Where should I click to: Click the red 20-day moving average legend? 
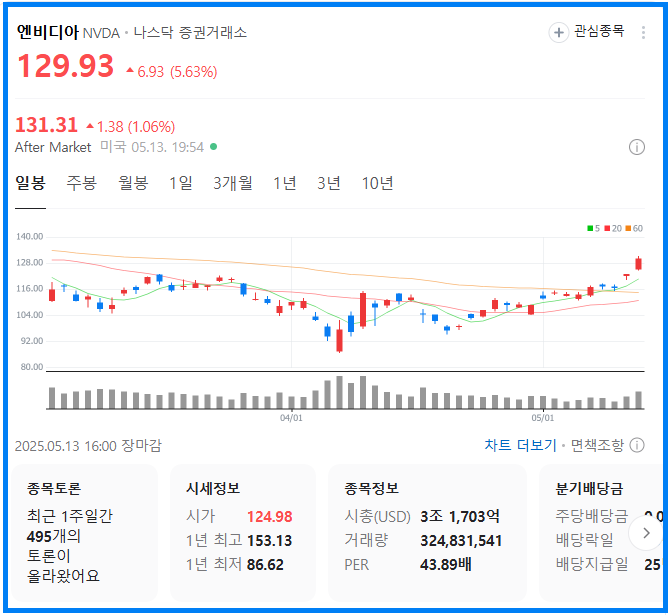pos(613,229)
